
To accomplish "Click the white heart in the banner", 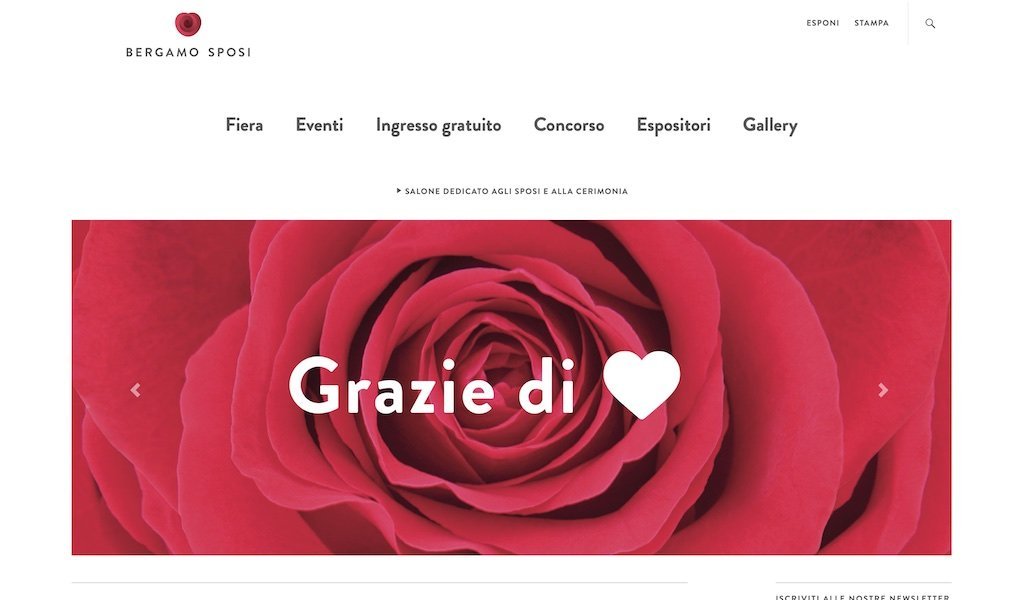I will tap(641, 384).
